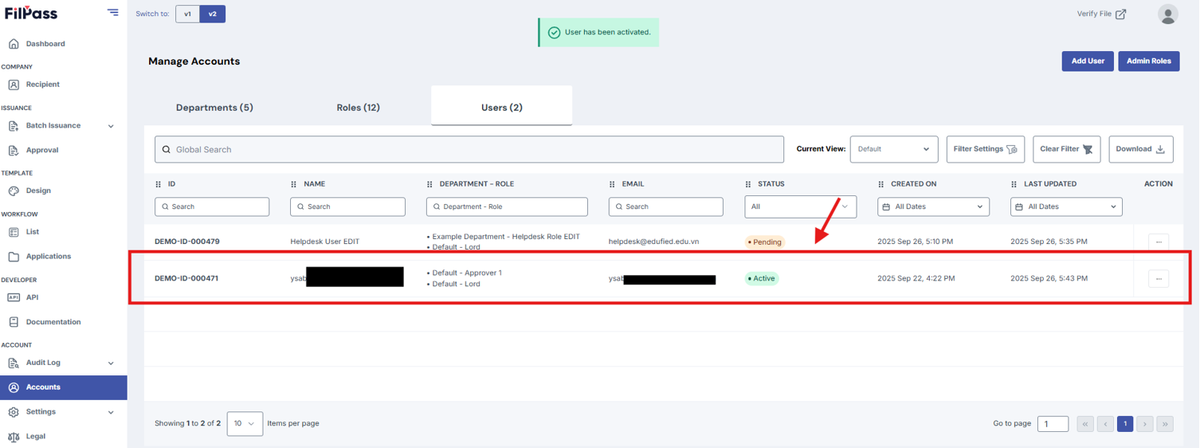Open the Current View dropdown
The image size is (1200, 448).
point(894,149)
